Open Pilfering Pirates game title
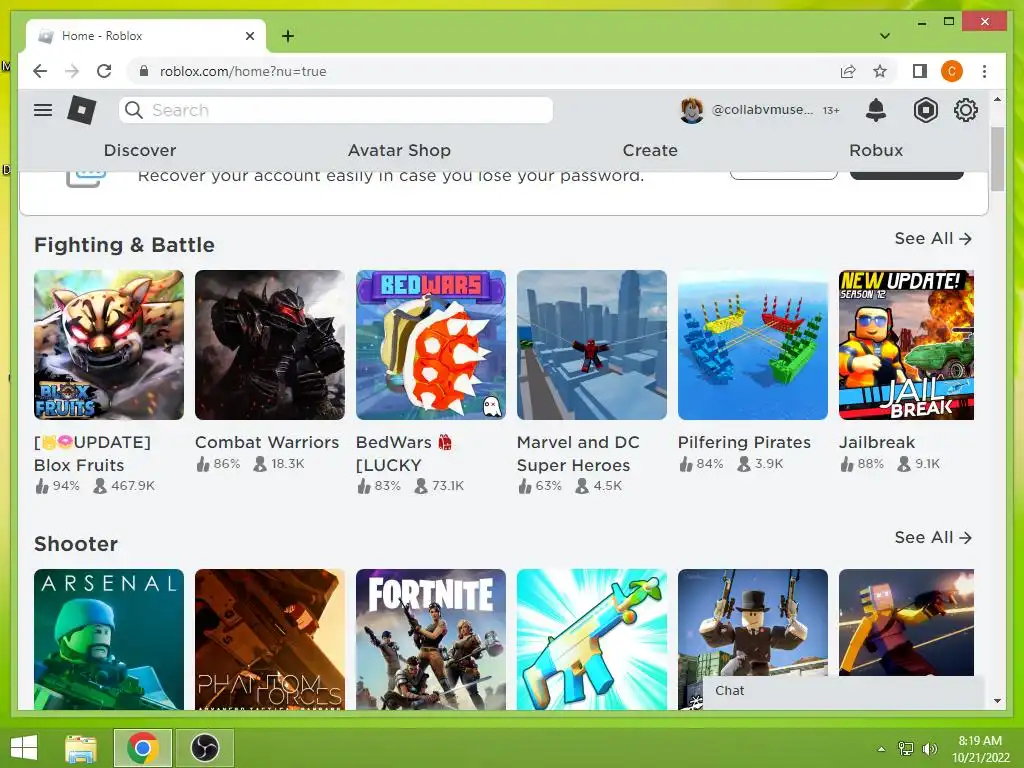The image size is (1024, 768). 744,442
